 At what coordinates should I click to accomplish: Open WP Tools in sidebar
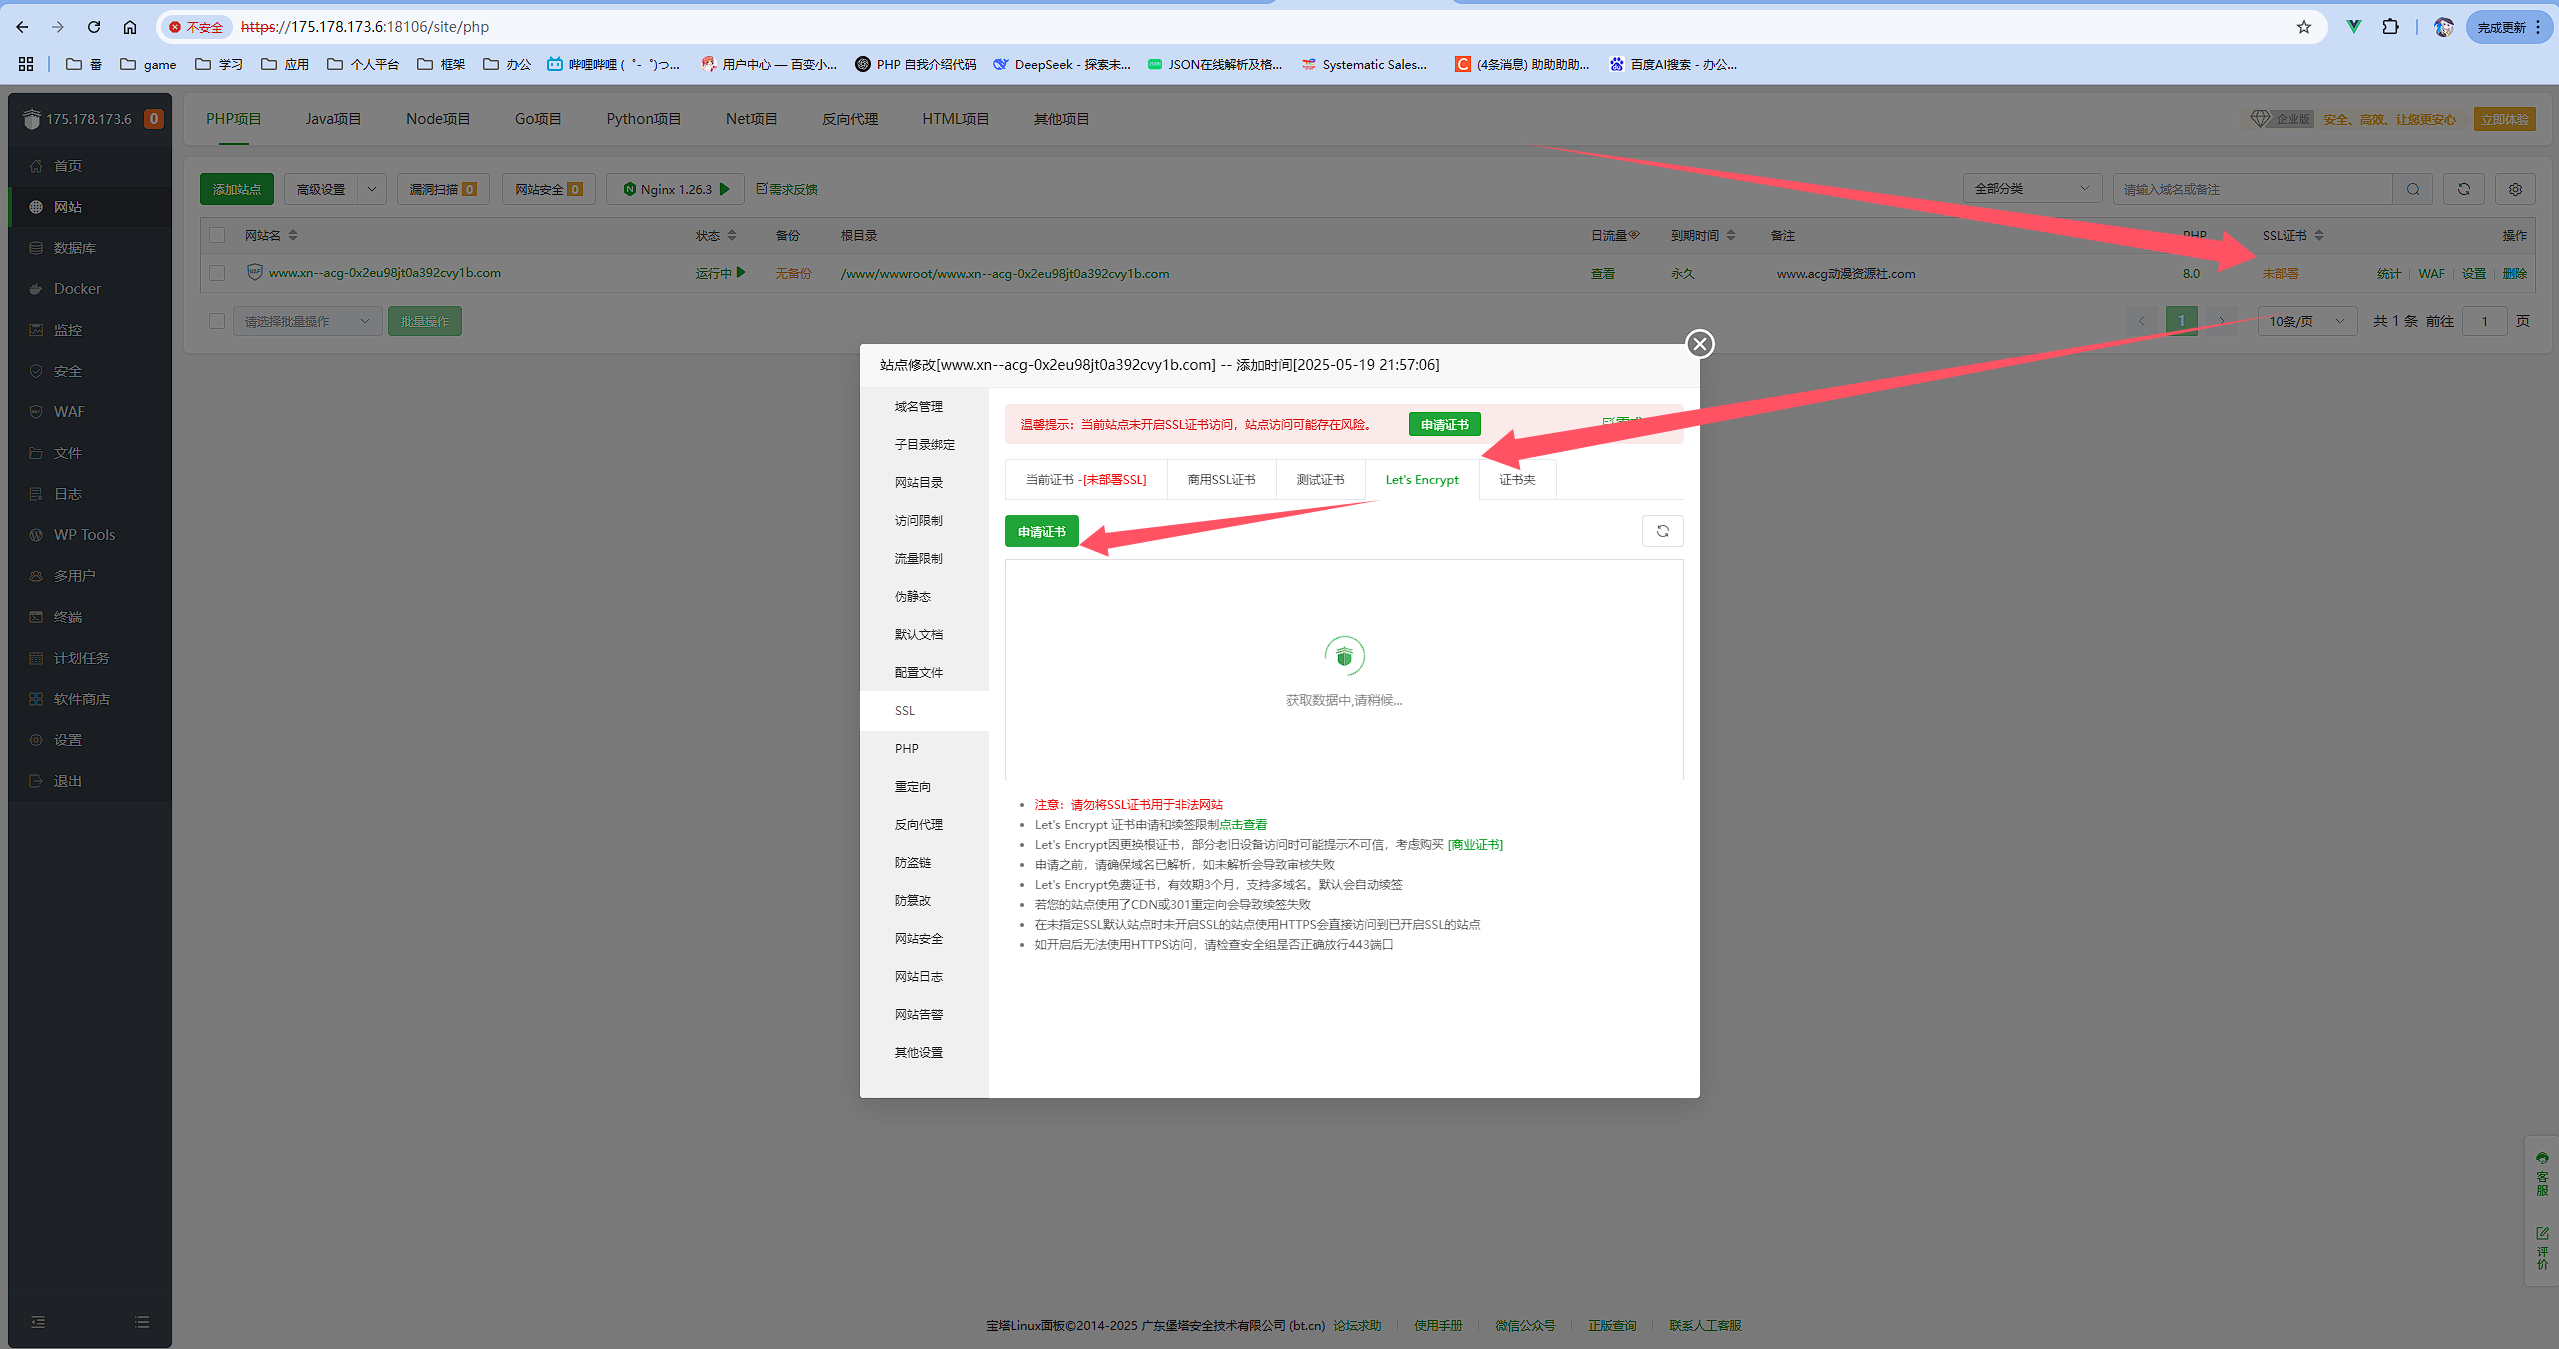coord(84,535)
